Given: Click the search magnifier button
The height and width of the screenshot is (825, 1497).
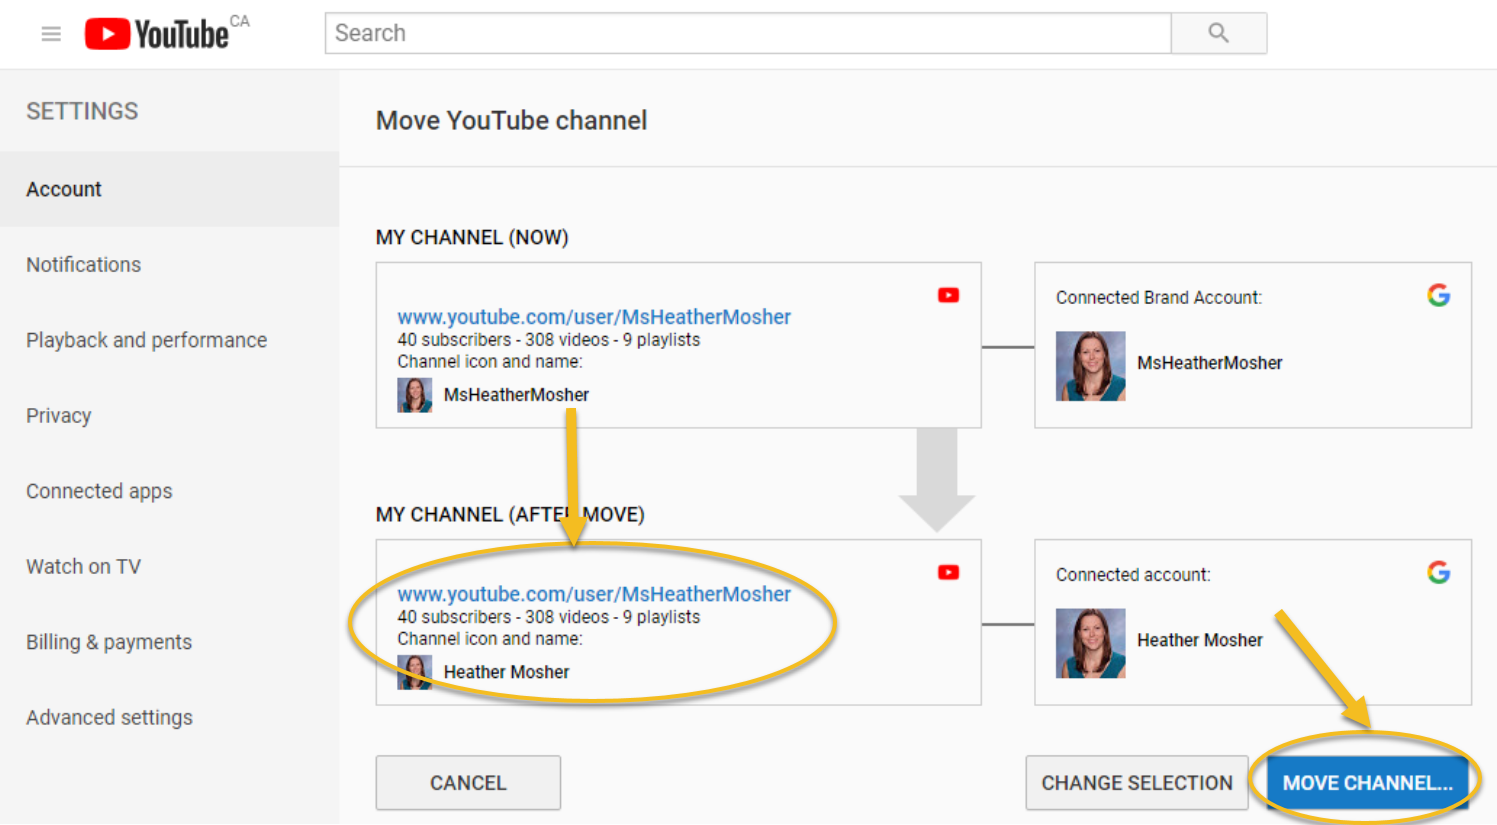Looking at the screenshot, I should click(1218, 33).
